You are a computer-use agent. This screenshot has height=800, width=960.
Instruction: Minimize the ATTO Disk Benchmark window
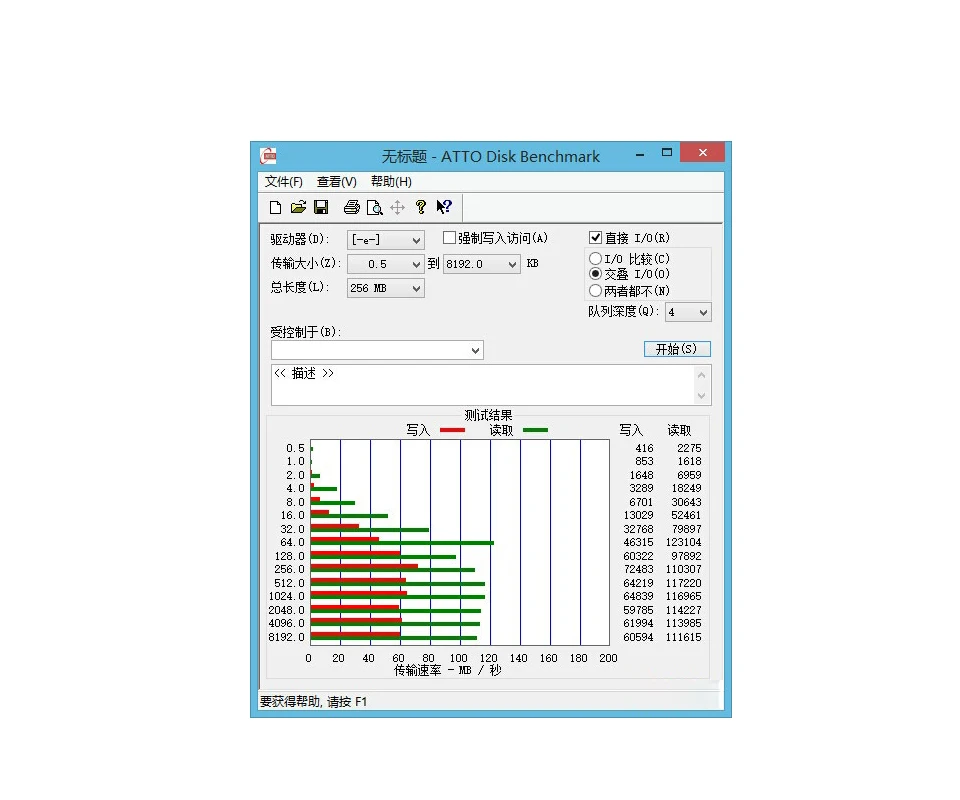tap(640, 154)
